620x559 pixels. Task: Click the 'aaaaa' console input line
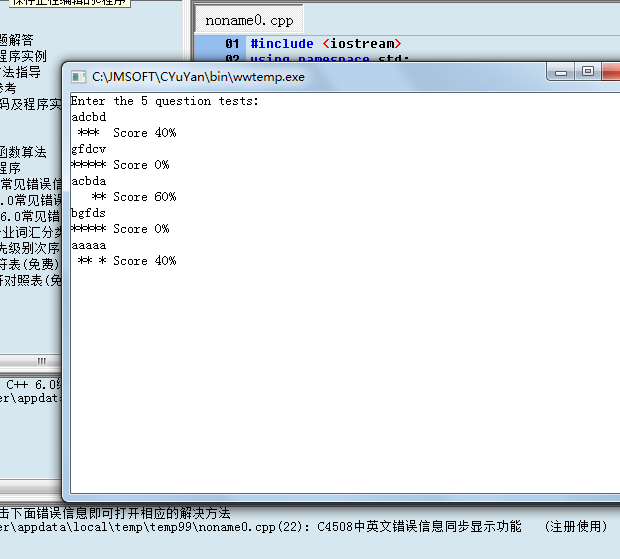point(89,246)
